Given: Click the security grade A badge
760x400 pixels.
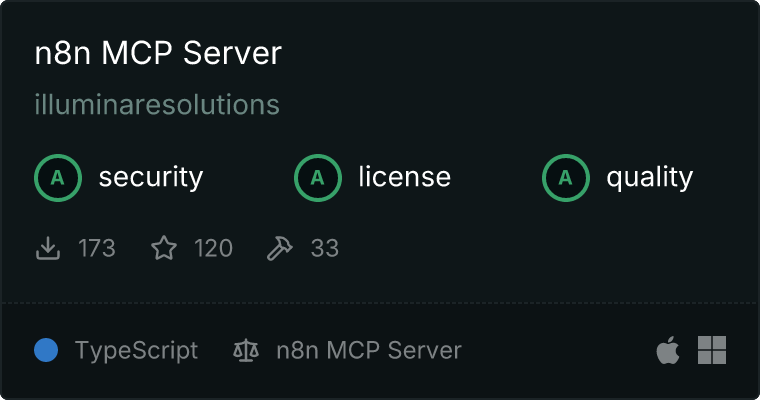Looking at the screenshot, I should tap(58, 178).
